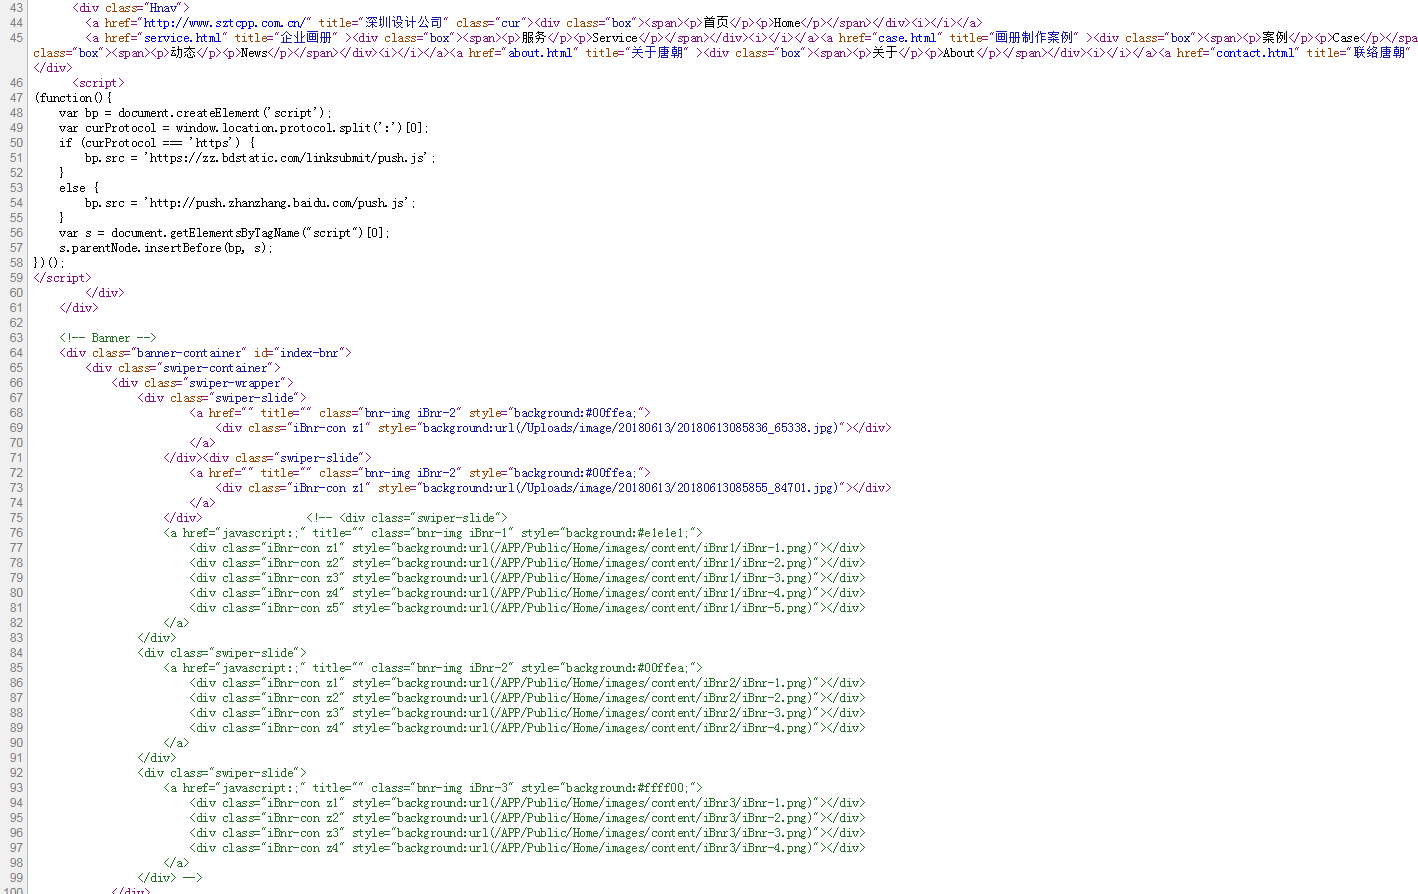
Task: Open the contact.html link
Action: (x=1254, y=53)
